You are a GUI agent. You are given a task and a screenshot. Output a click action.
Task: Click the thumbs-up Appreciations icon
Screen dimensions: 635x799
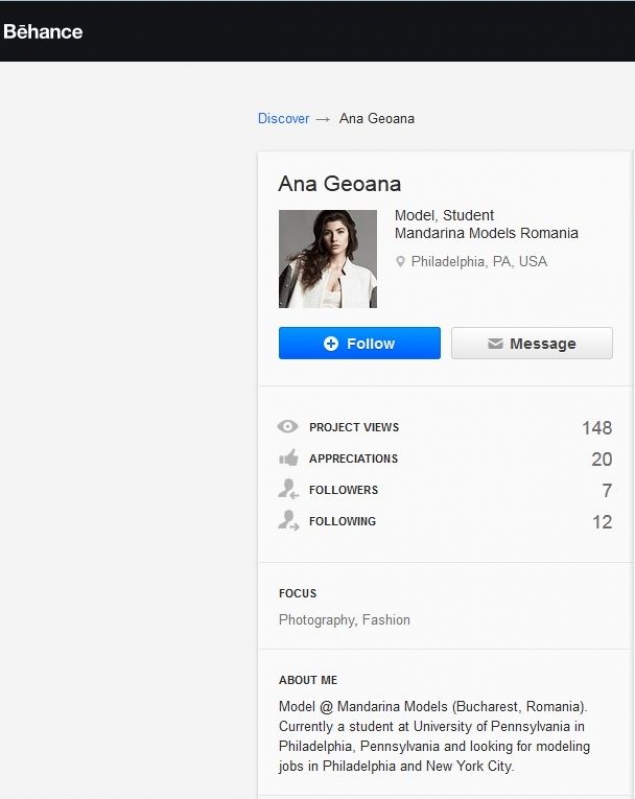pyautogui.click(x=288, y=458)
